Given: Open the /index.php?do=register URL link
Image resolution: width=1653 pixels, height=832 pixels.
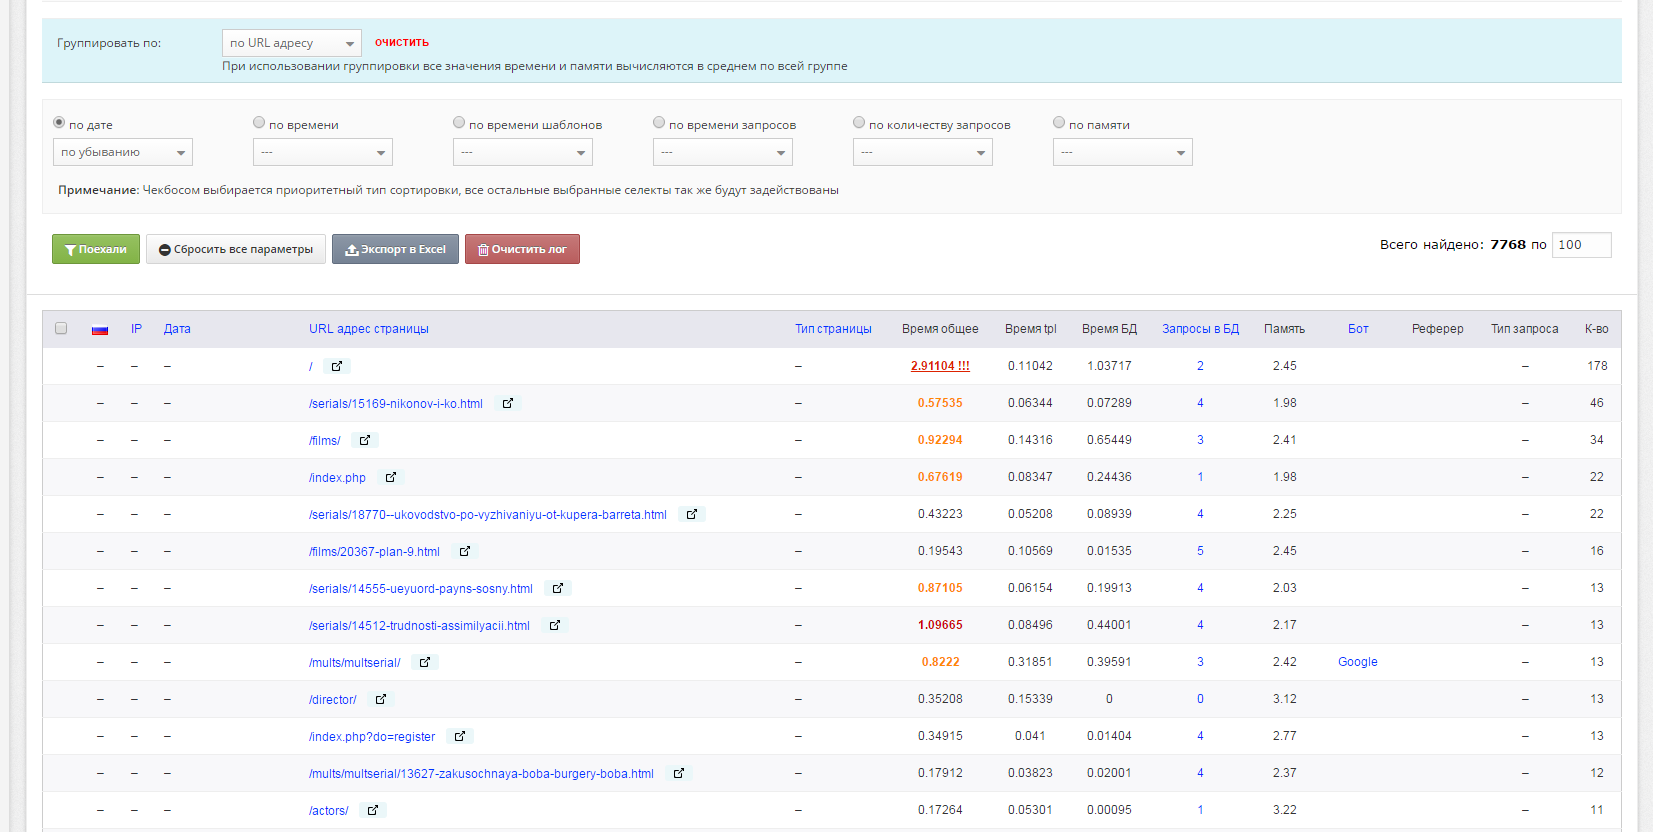Looking at the screenshot, I should (372, 737).
